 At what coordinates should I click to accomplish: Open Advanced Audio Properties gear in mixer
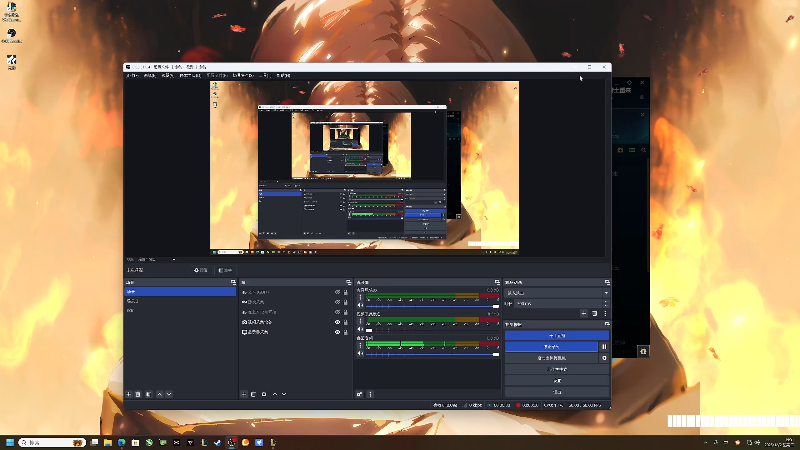pyautogui.click(x=359, y=394)
